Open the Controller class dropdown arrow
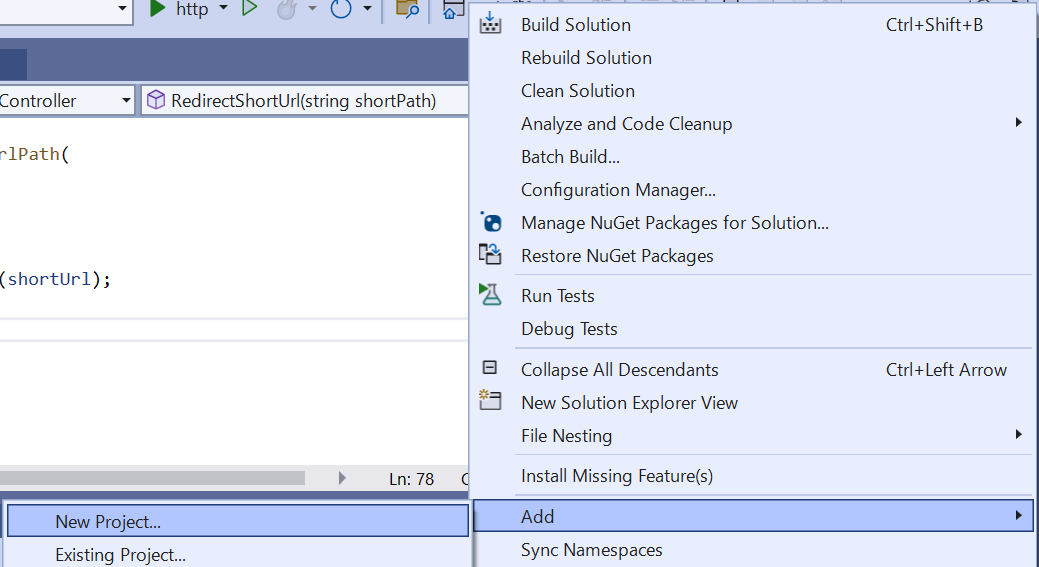1039x567 pixels. (x=126, y=101)
